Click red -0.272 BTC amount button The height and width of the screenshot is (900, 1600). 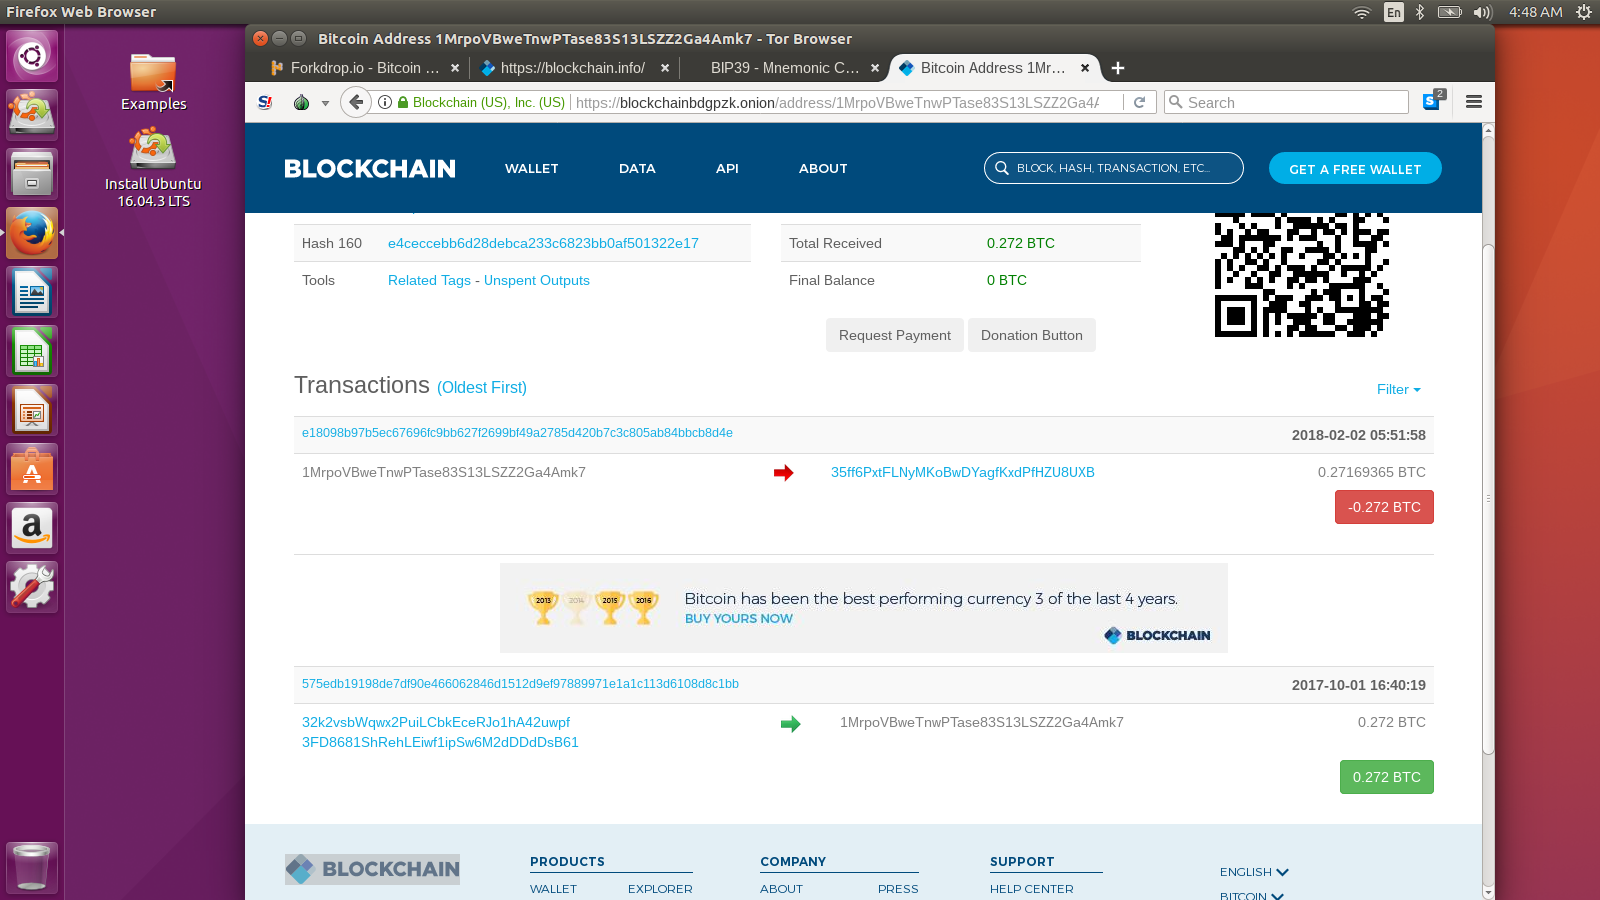point(1384,507)
